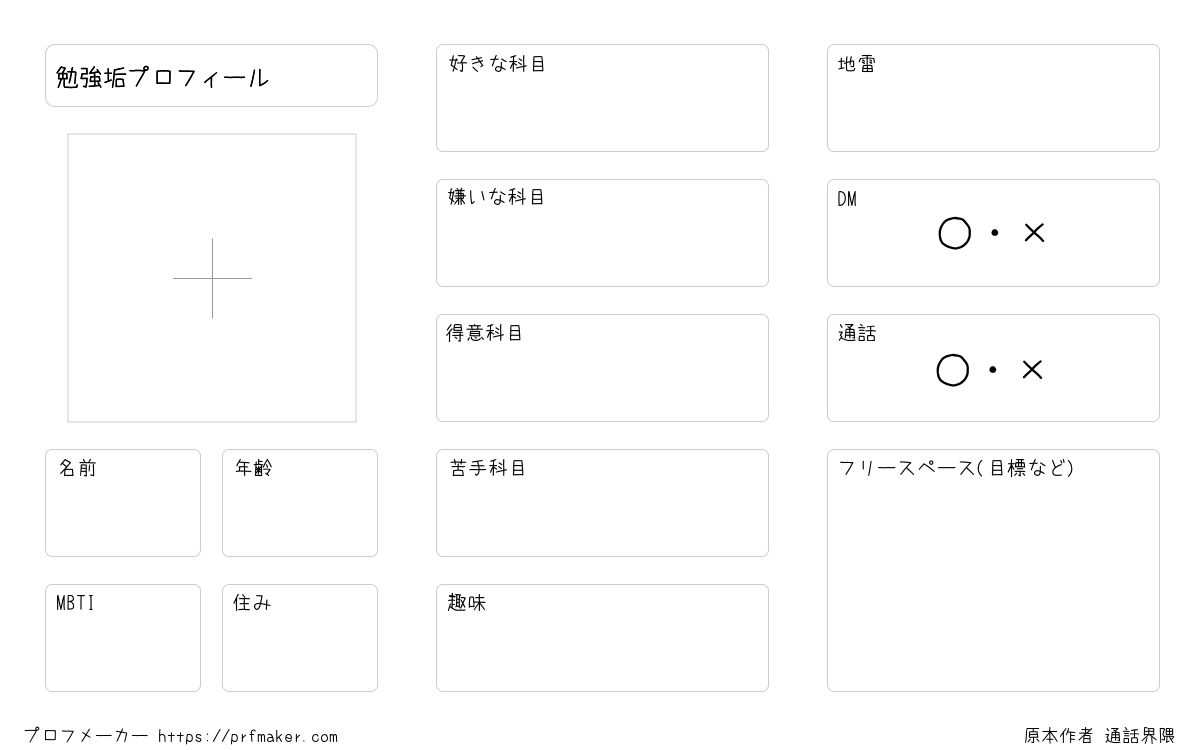
Task: Click the 住み residence field
Action: [300, 638]
